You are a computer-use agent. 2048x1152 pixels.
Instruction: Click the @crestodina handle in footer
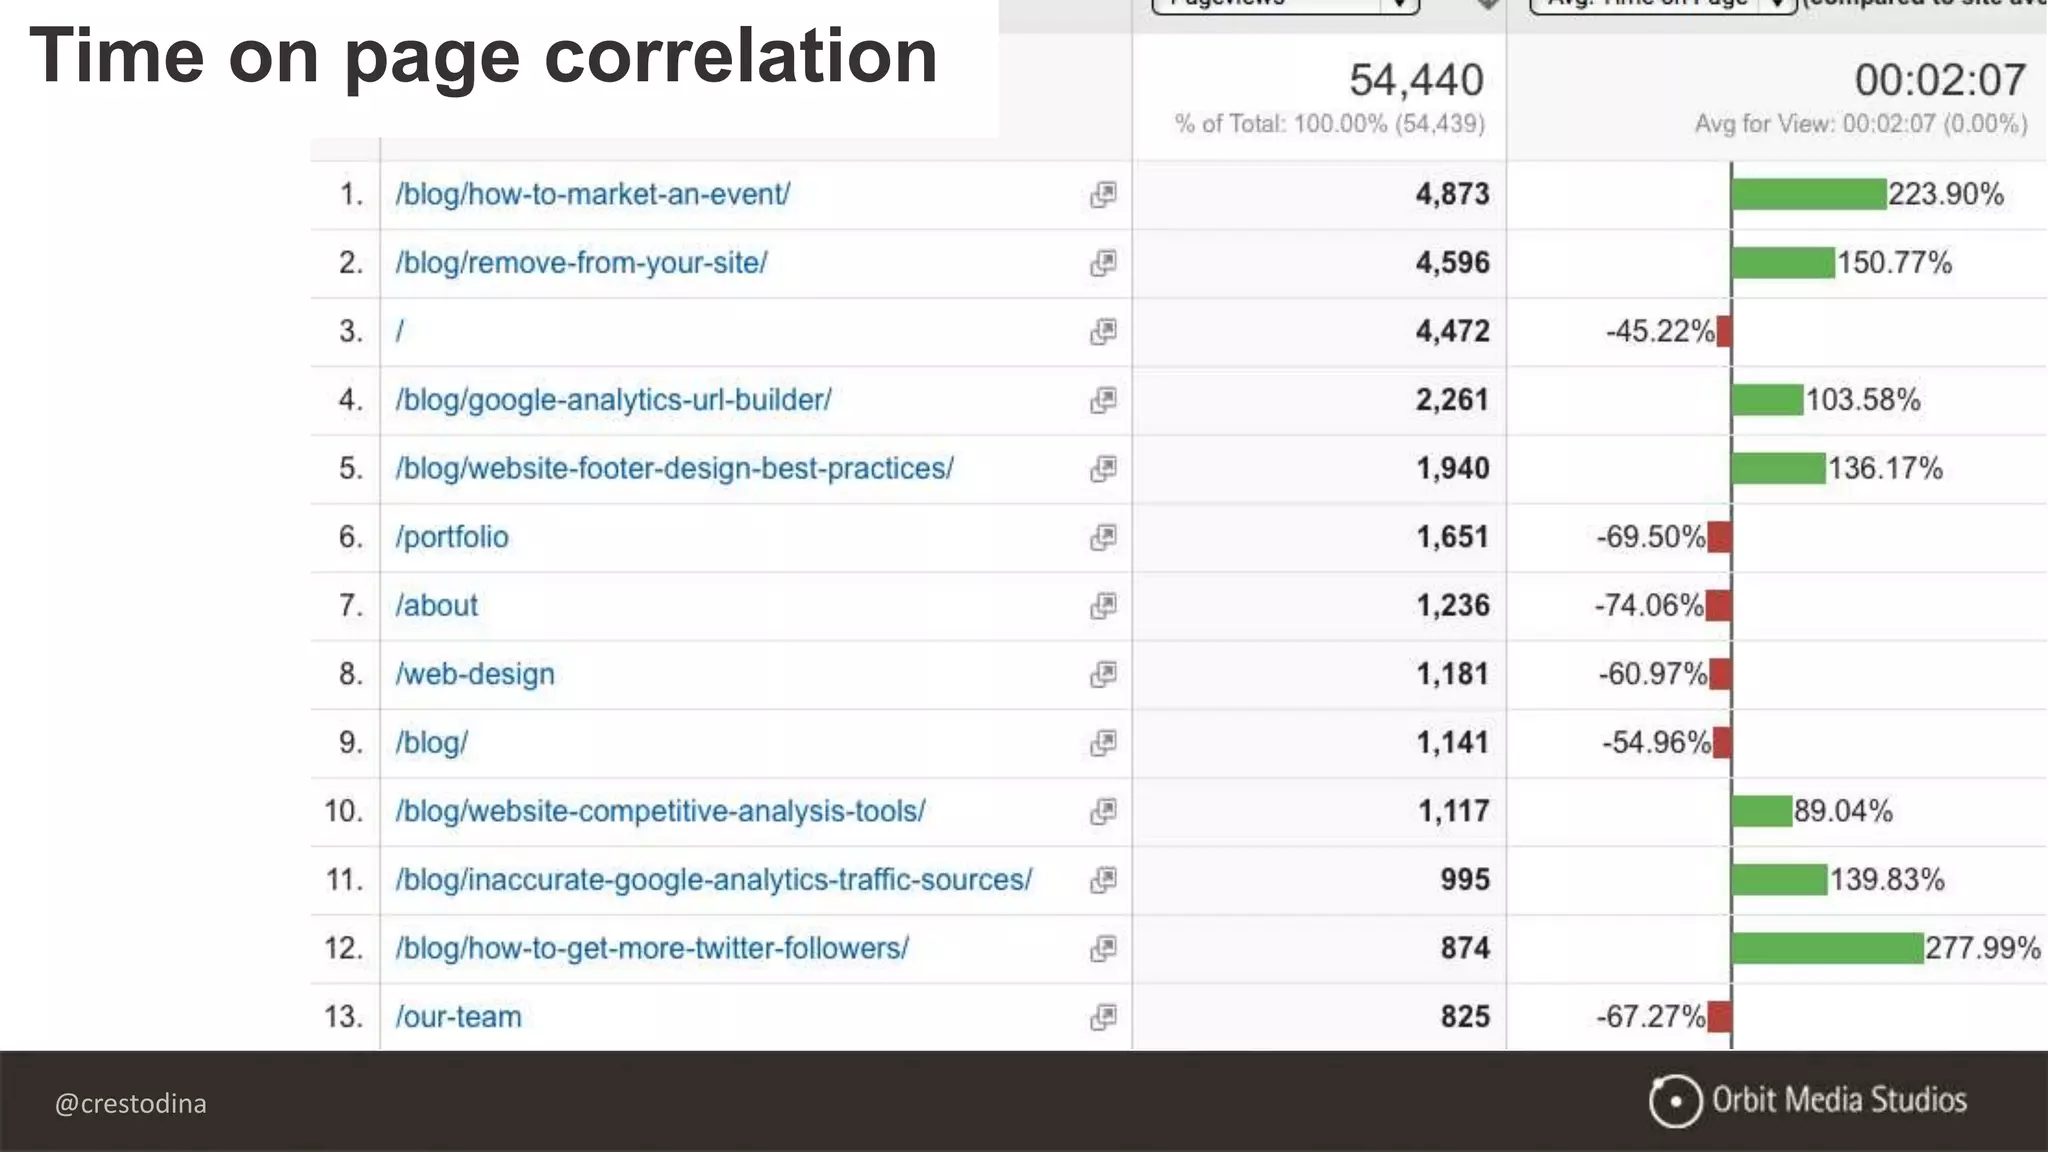(131, 1104)
